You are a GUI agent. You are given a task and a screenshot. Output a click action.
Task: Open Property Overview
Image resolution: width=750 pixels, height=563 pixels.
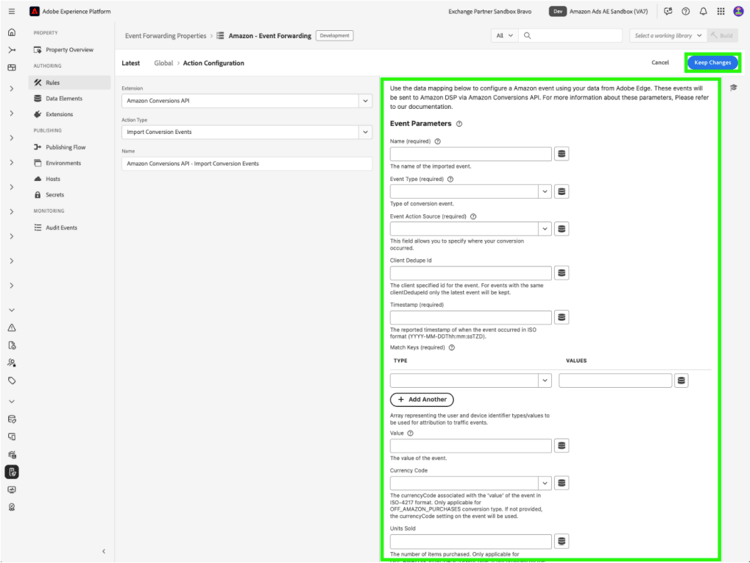click(69, 50)
